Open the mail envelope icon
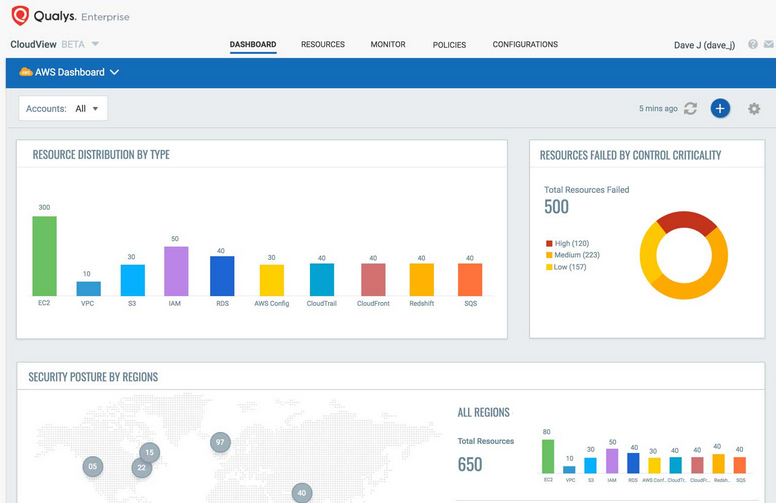 769,45
